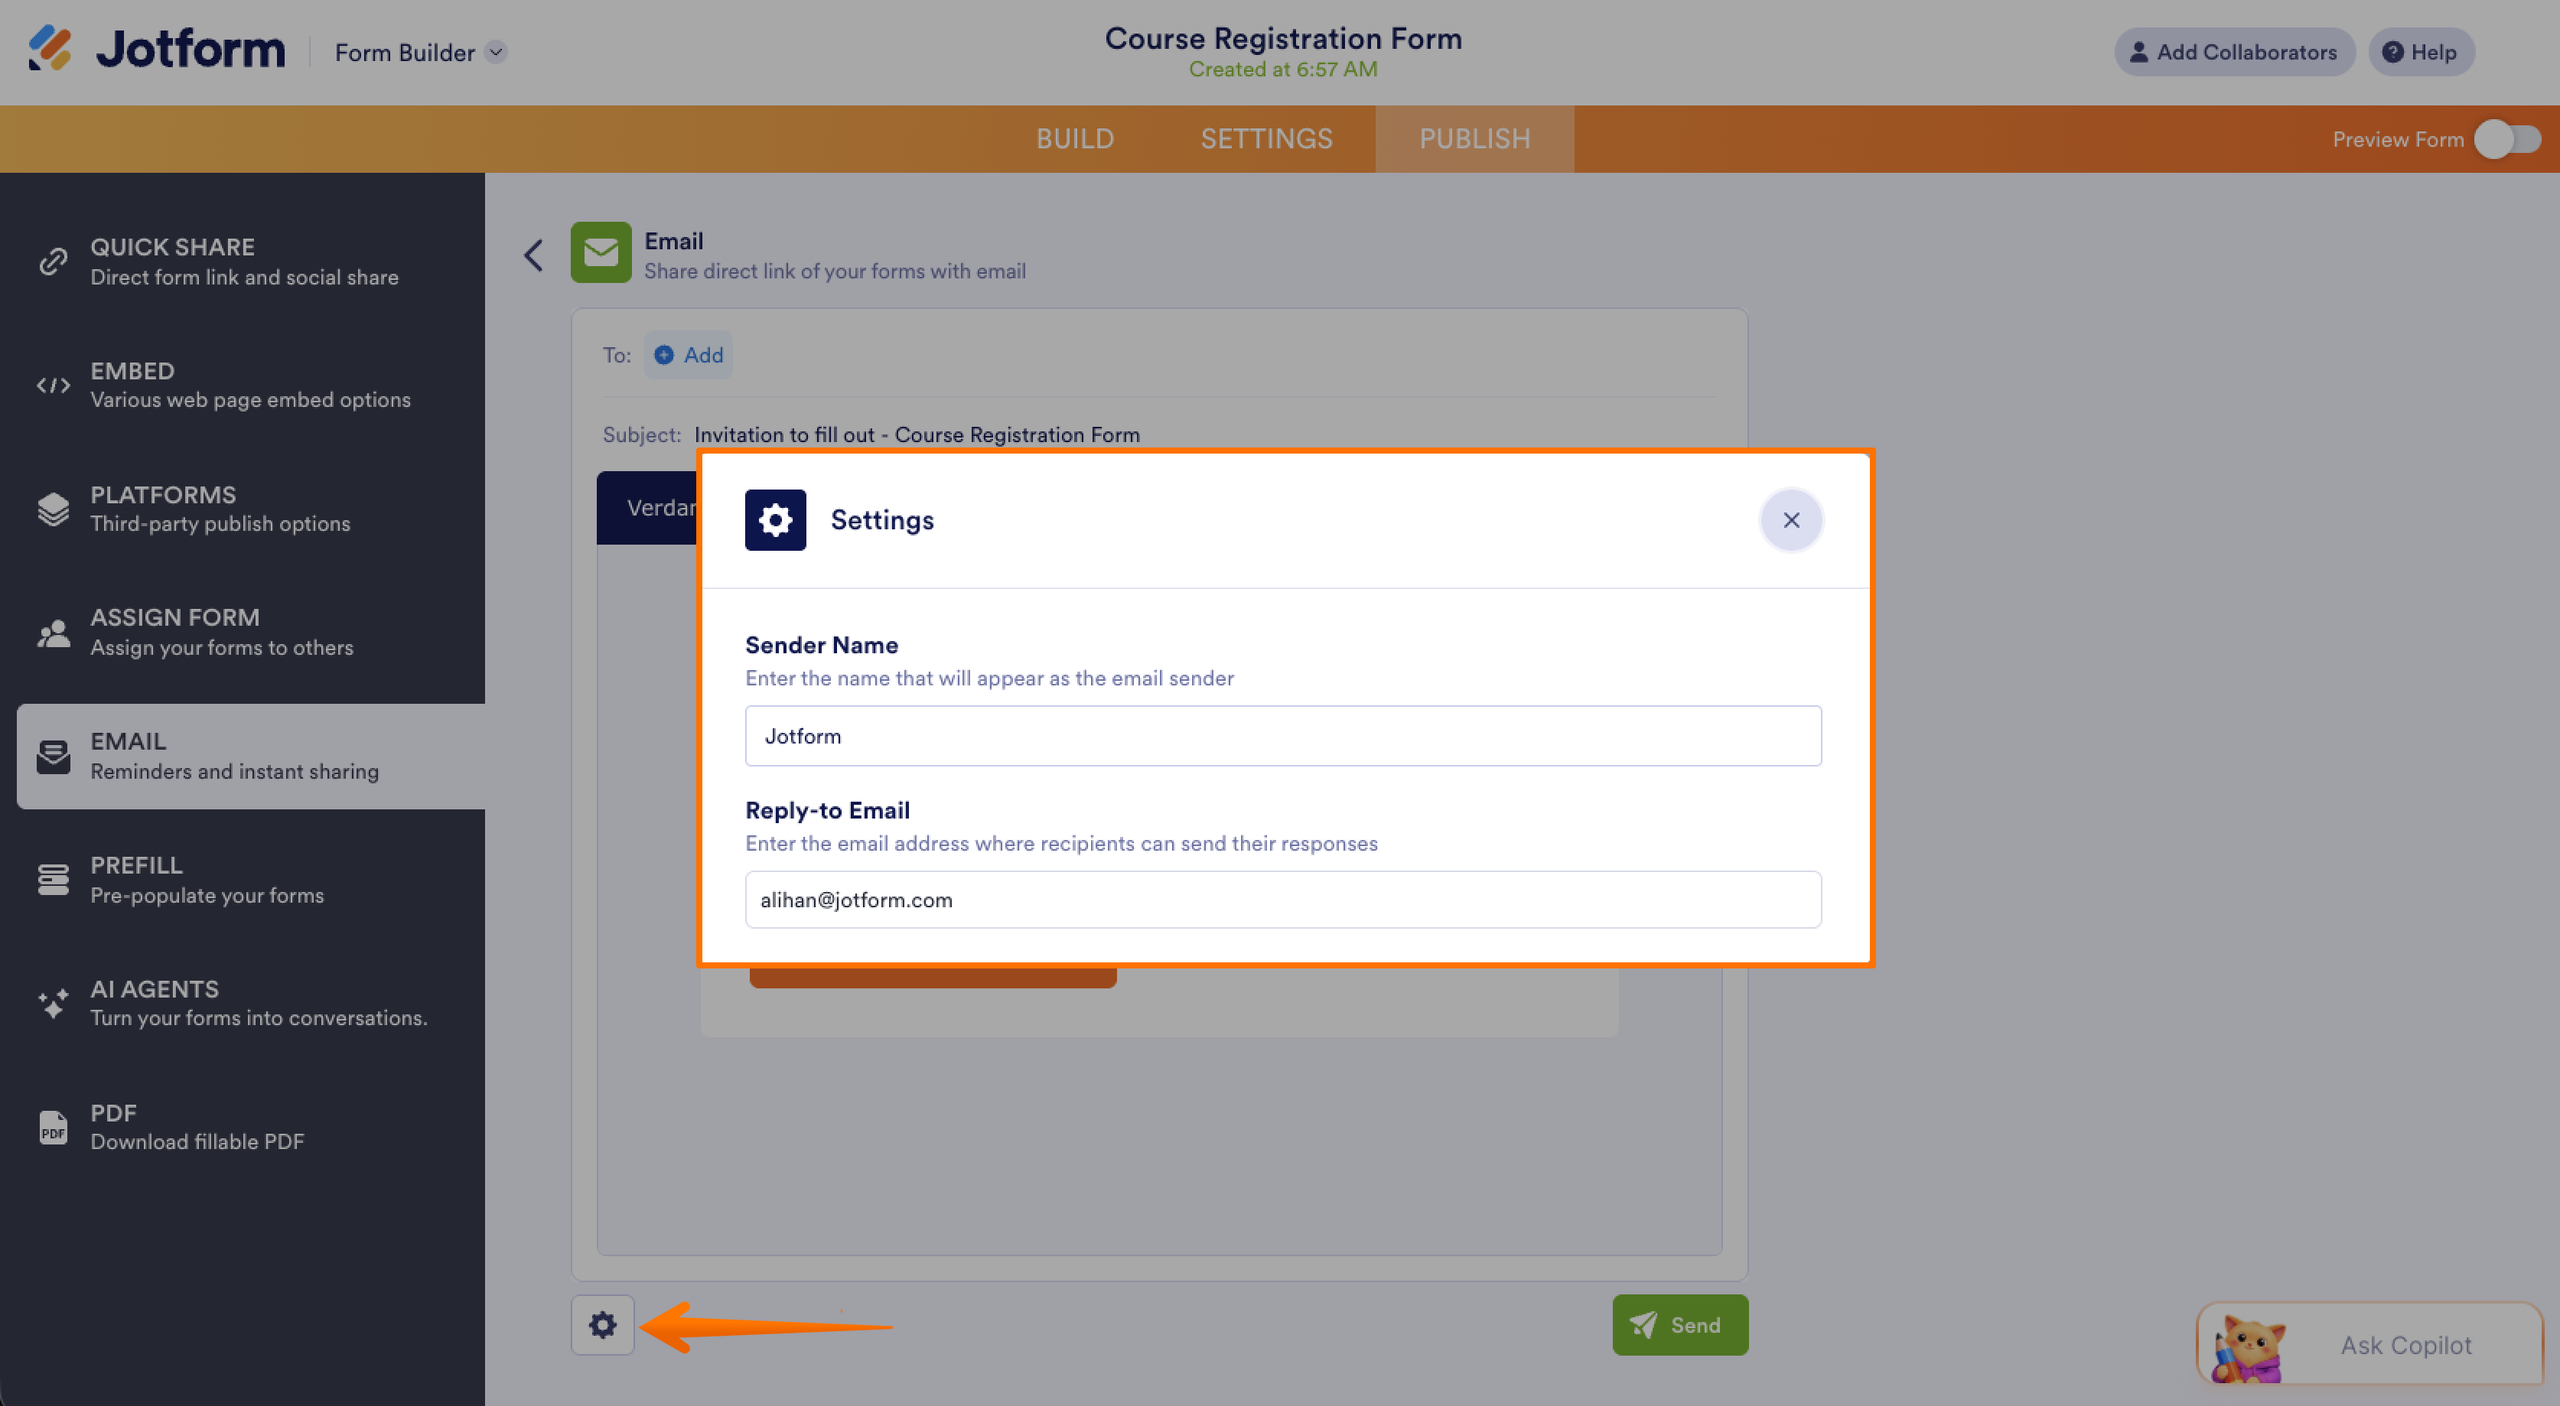2560x1406 pixels.
Task: Select the Assign Form people icon
Action: pyautogui.click(x=53, y=633)
